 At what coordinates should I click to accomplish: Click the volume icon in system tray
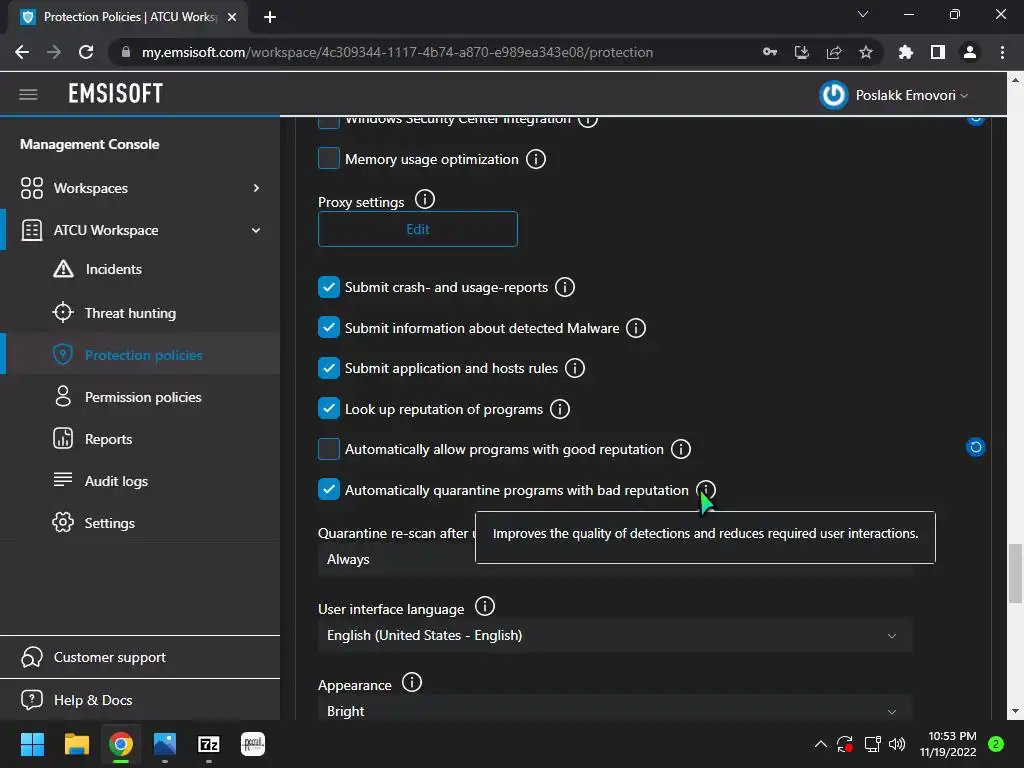897,744
